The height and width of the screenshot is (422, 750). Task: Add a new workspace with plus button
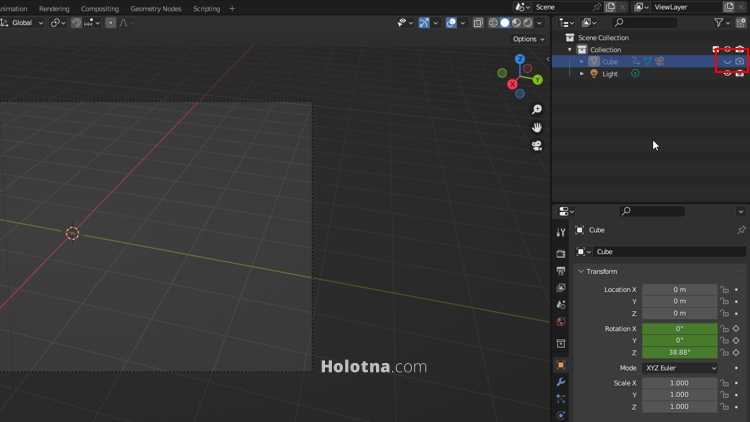point(232,9)
